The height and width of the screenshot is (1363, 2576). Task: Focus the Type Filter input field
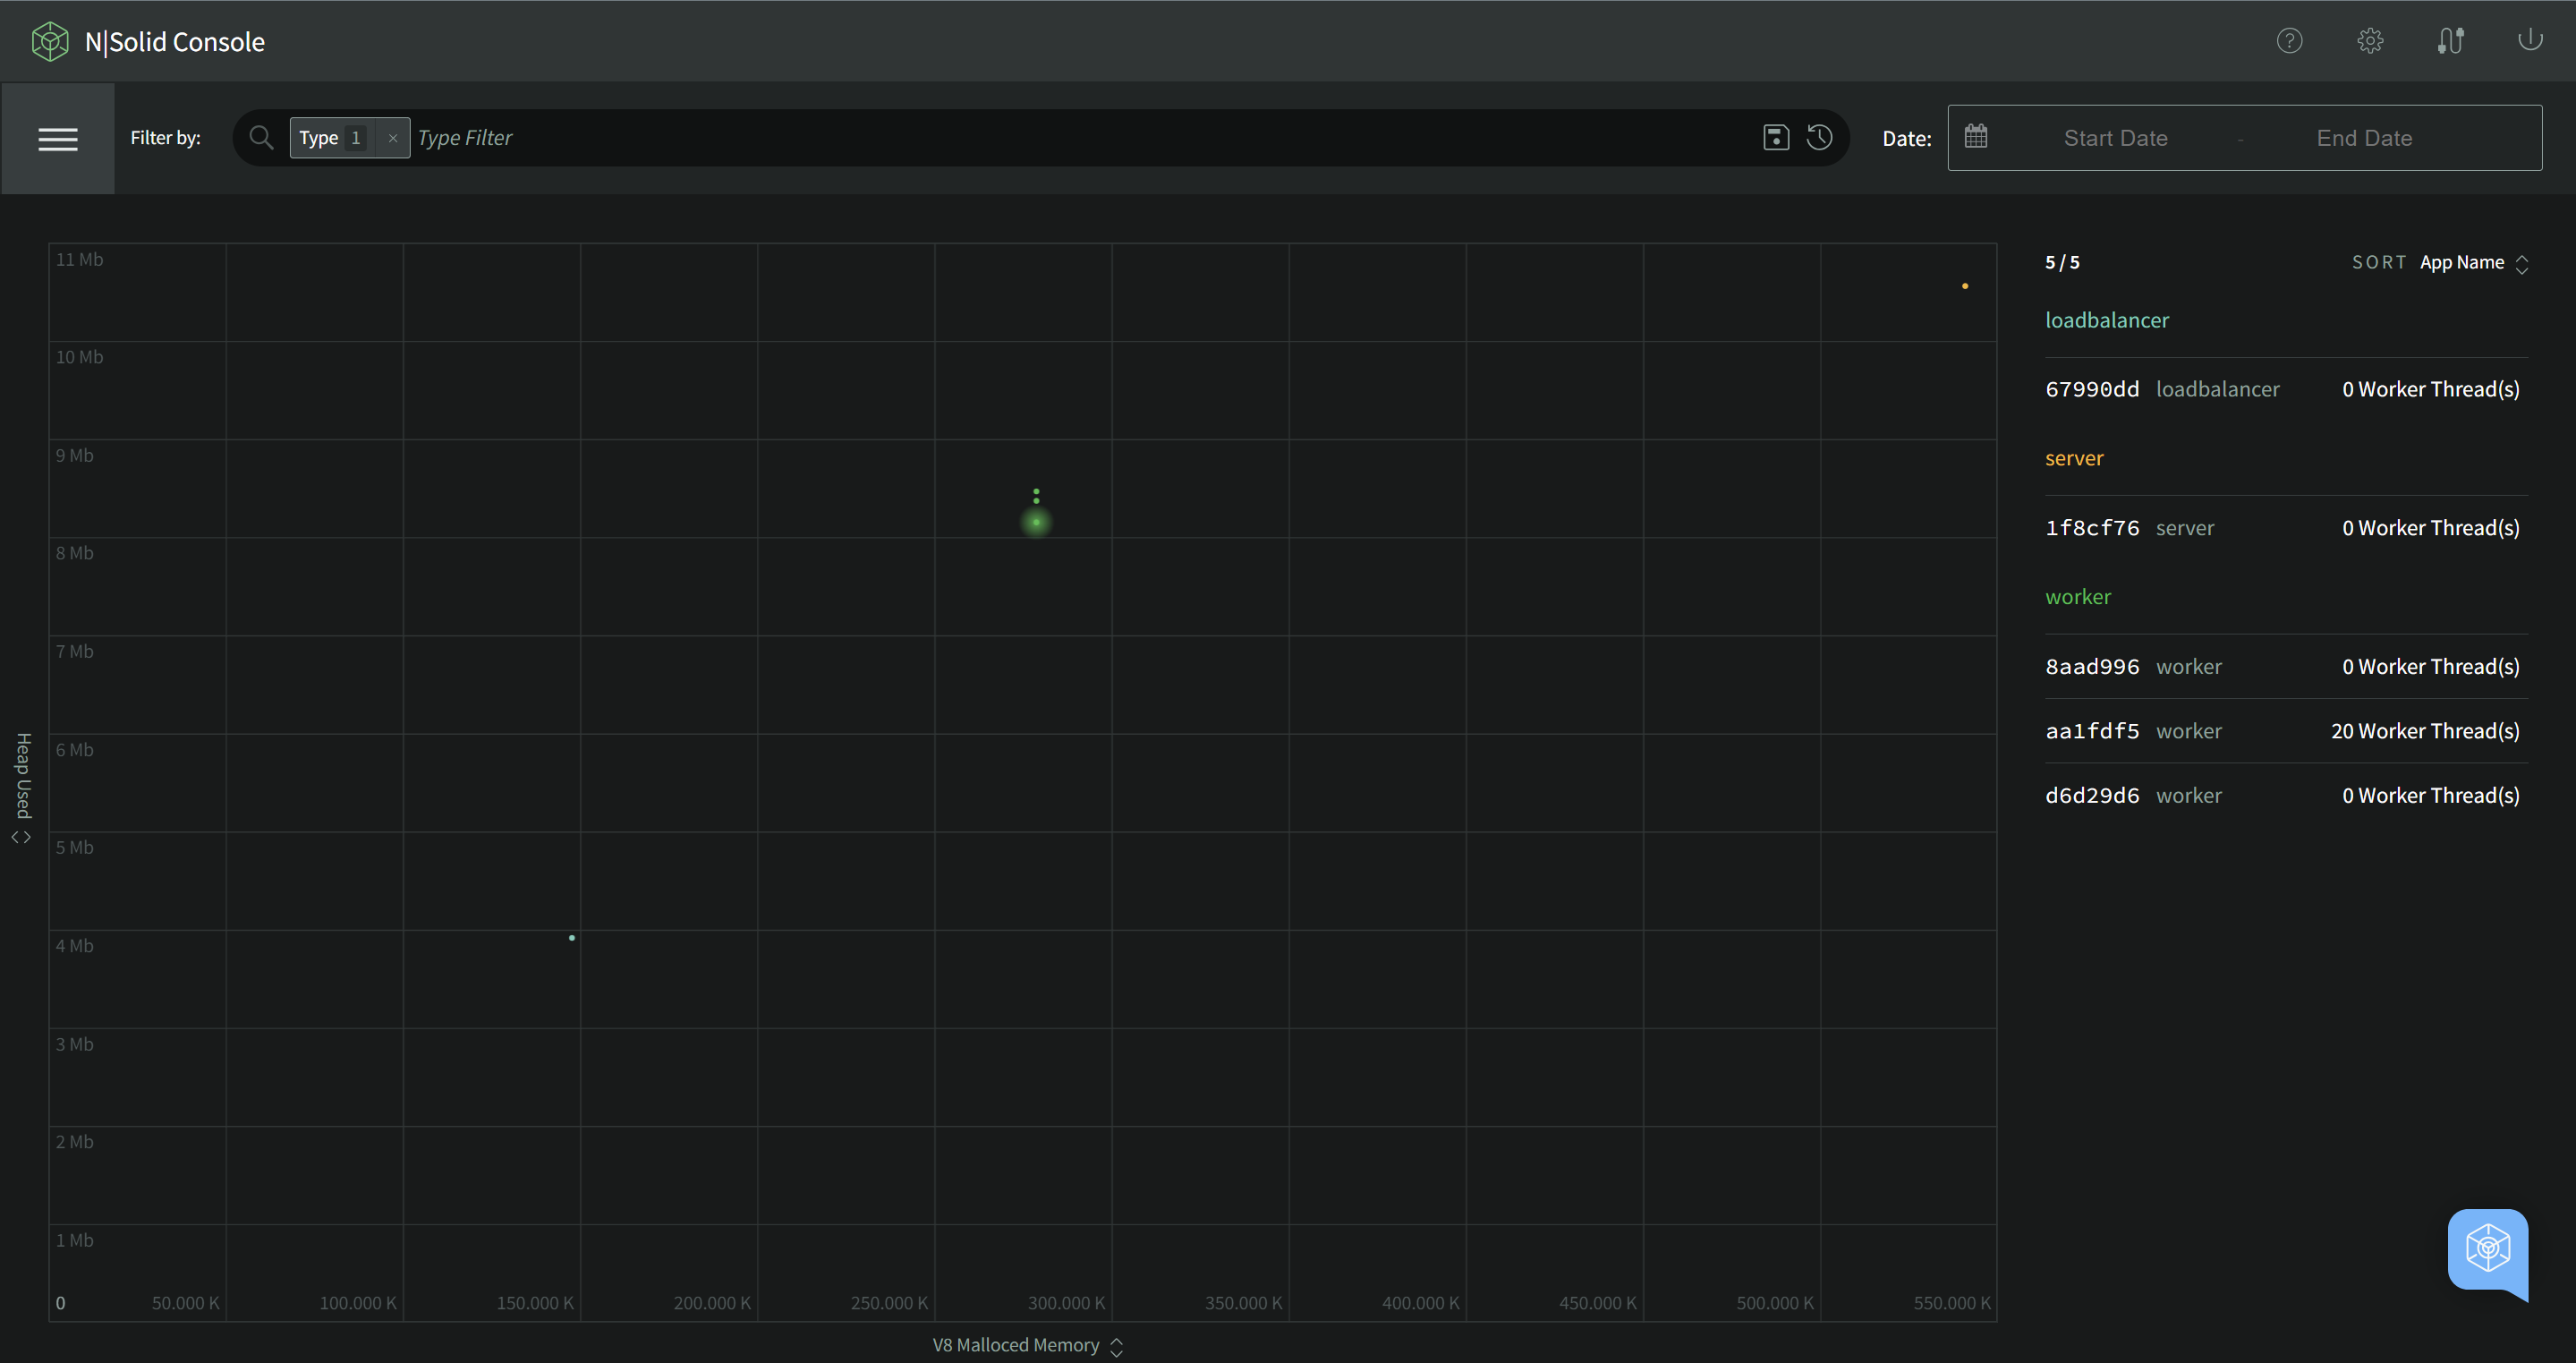[x=1080, y=138]
